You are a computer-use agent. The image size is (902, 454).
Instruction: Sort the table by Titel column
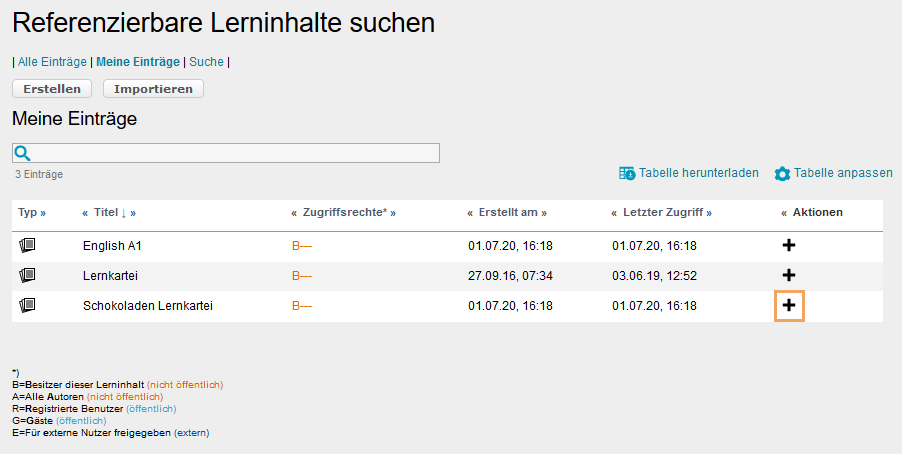pos(105,213)
